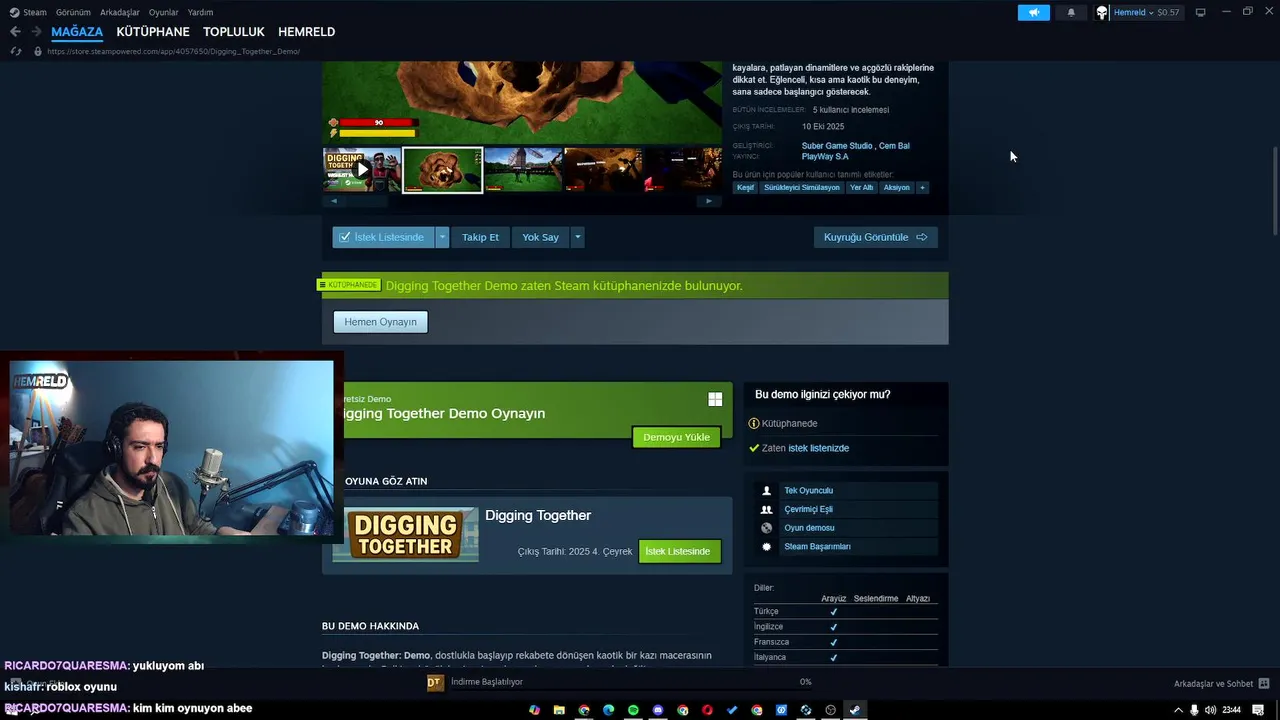The height and width of the screenshot is (720, 1280).
Task: Open Discord from the taskbar
Action: coord(658,710)
